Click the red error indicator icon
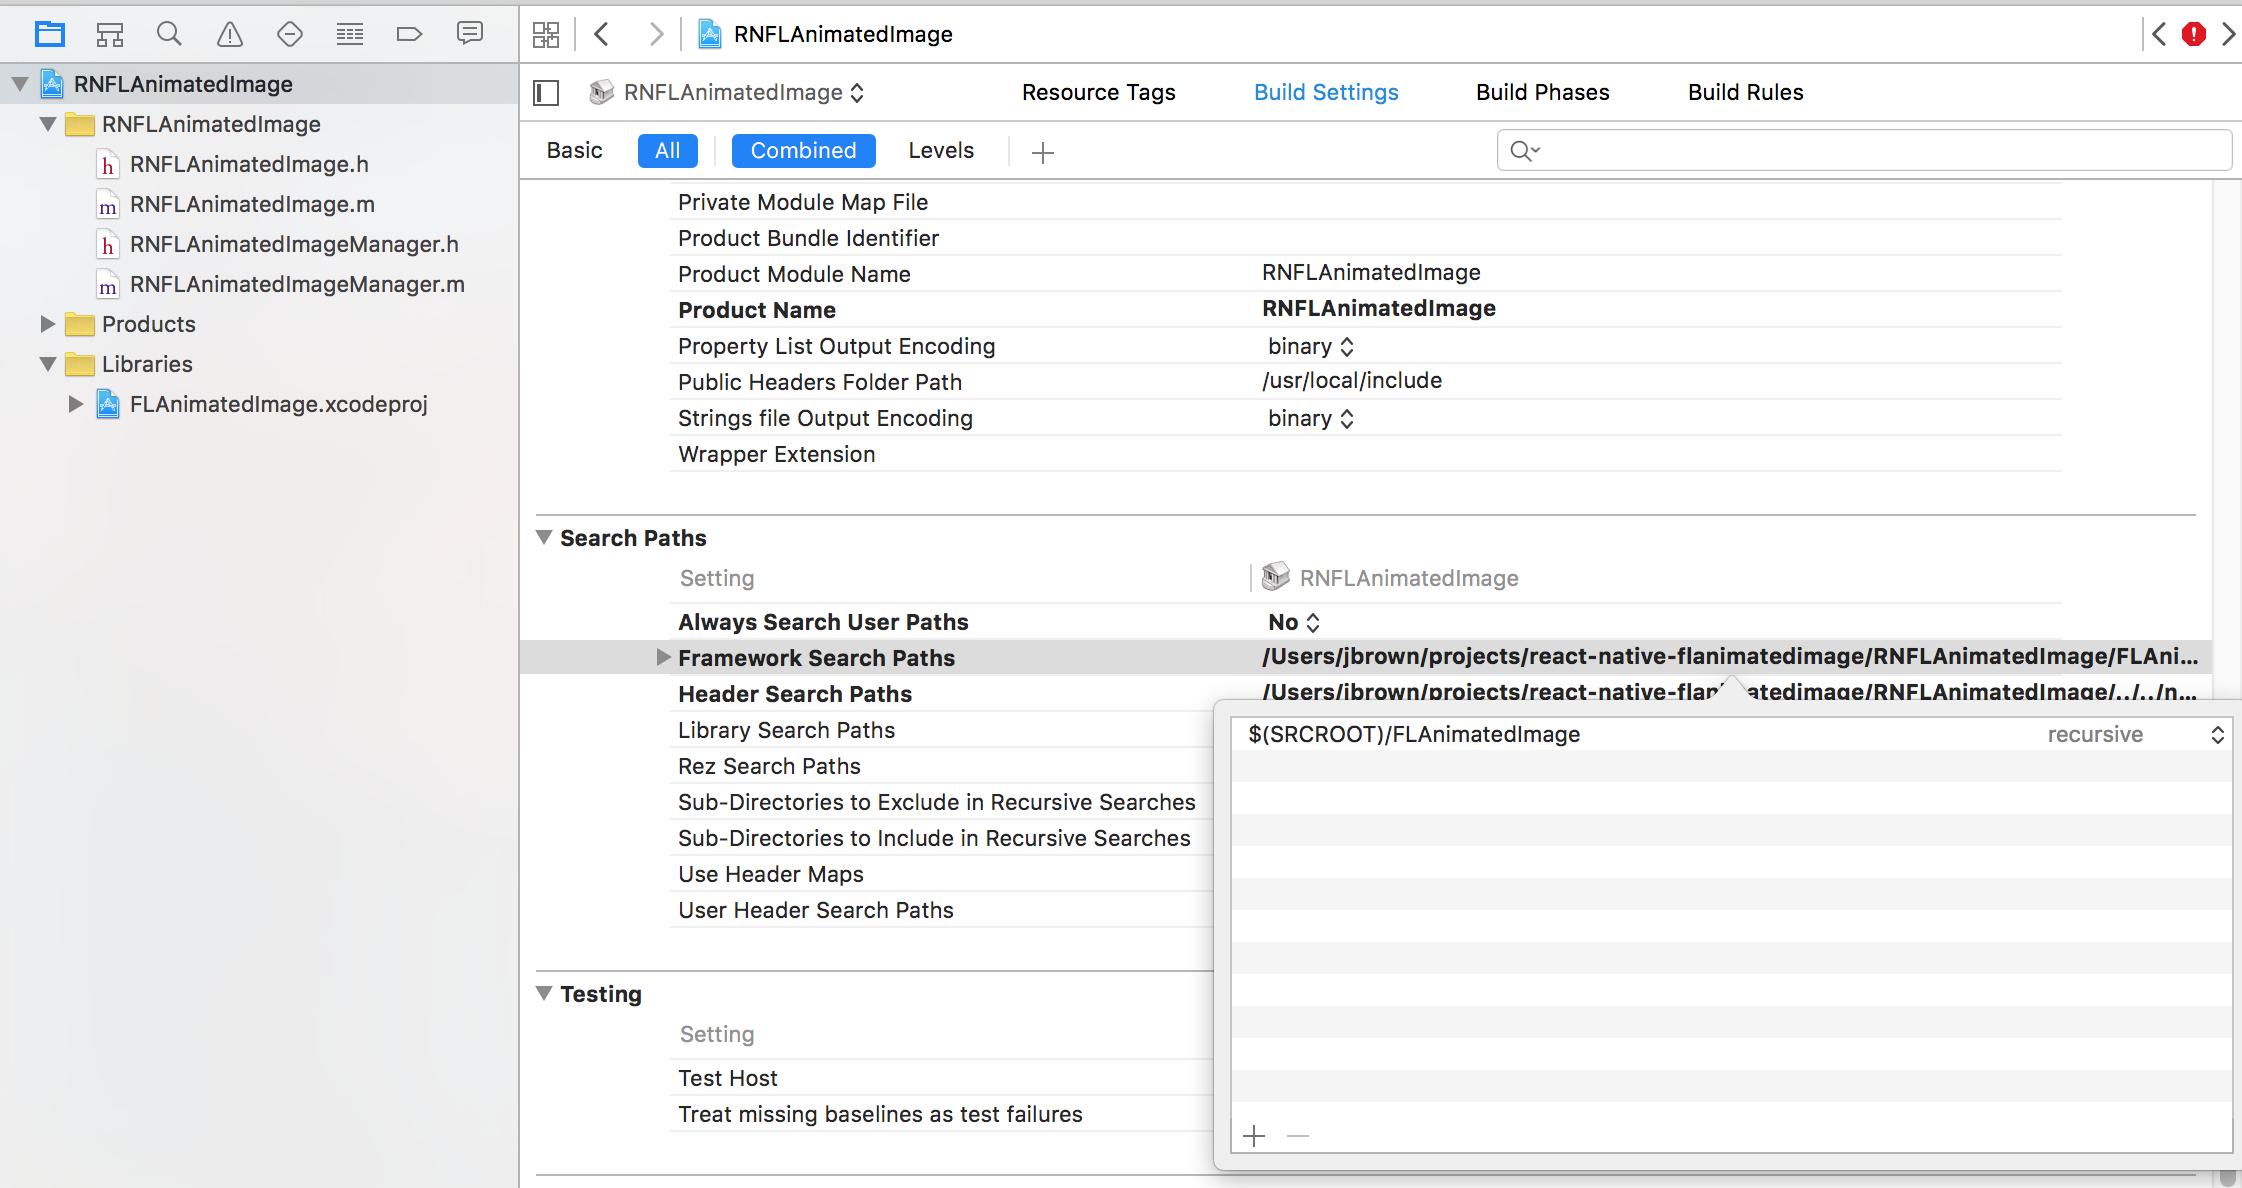The image size is (2242, 1188). [2194, 34]
